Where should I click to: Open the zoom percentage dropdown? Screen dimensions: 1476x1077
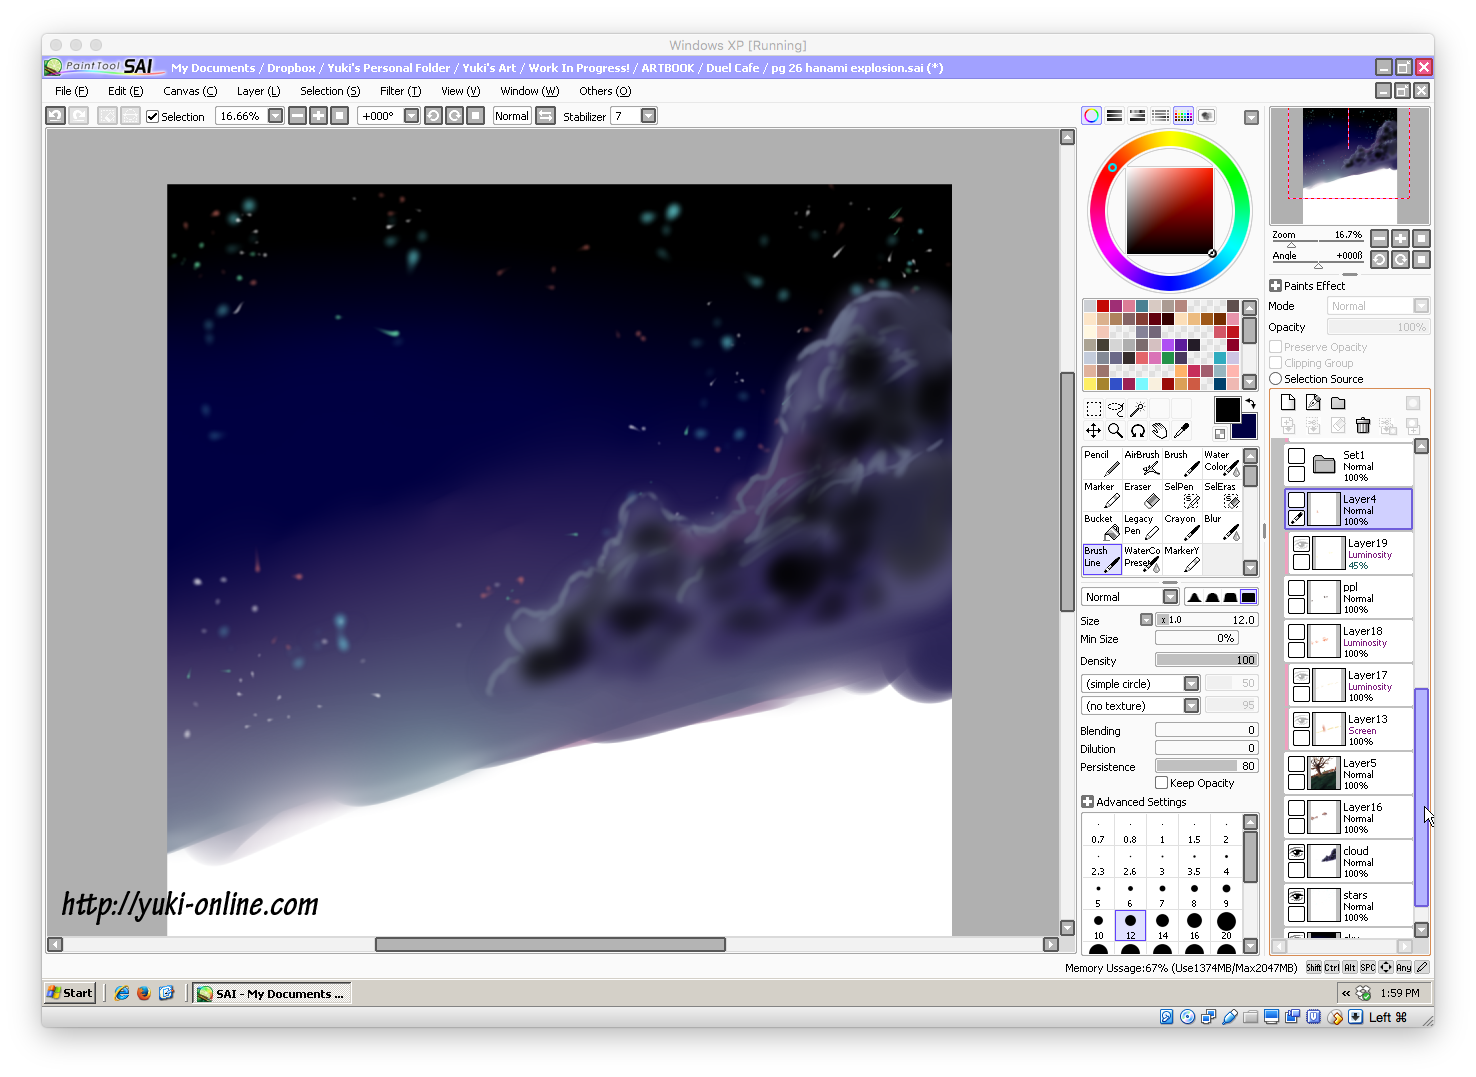click(275, 116)
